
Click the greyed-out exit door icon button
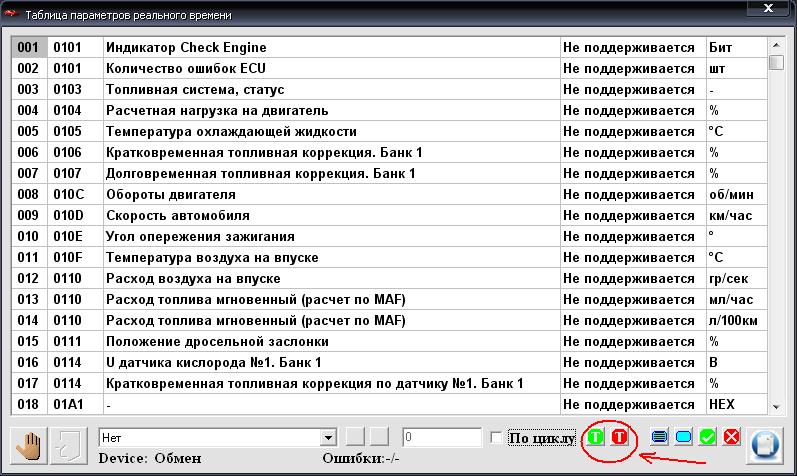tap(70, 445)
